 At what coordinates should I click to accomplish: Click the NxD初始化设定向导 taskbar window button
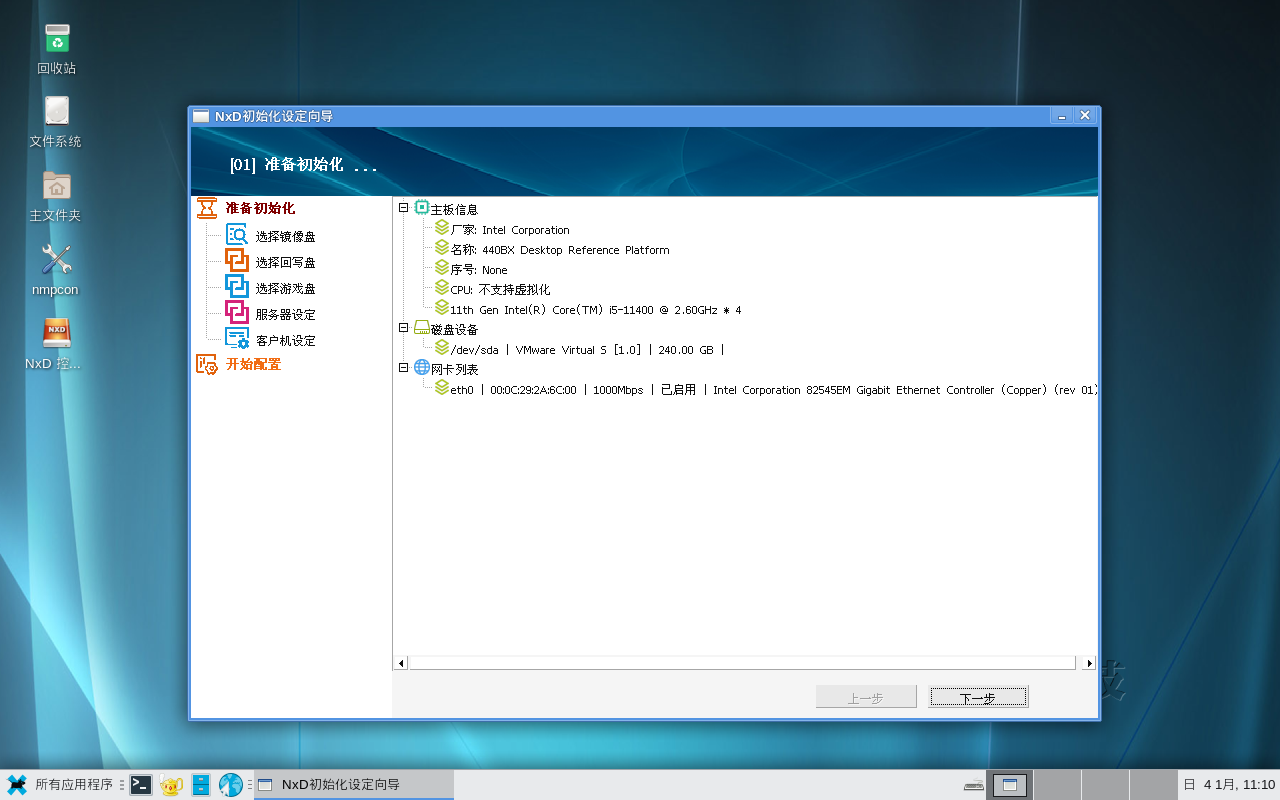353,785
